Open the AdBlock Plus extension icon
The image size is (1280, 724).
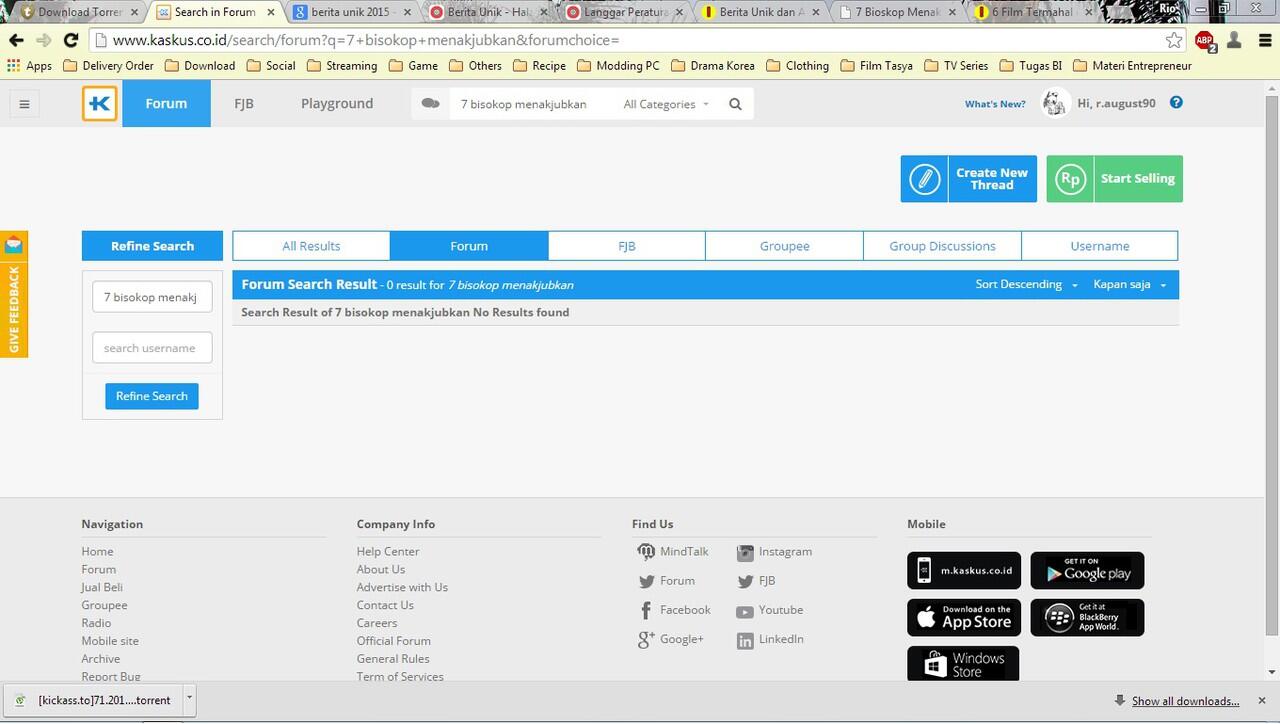[x=1205, y=40]
